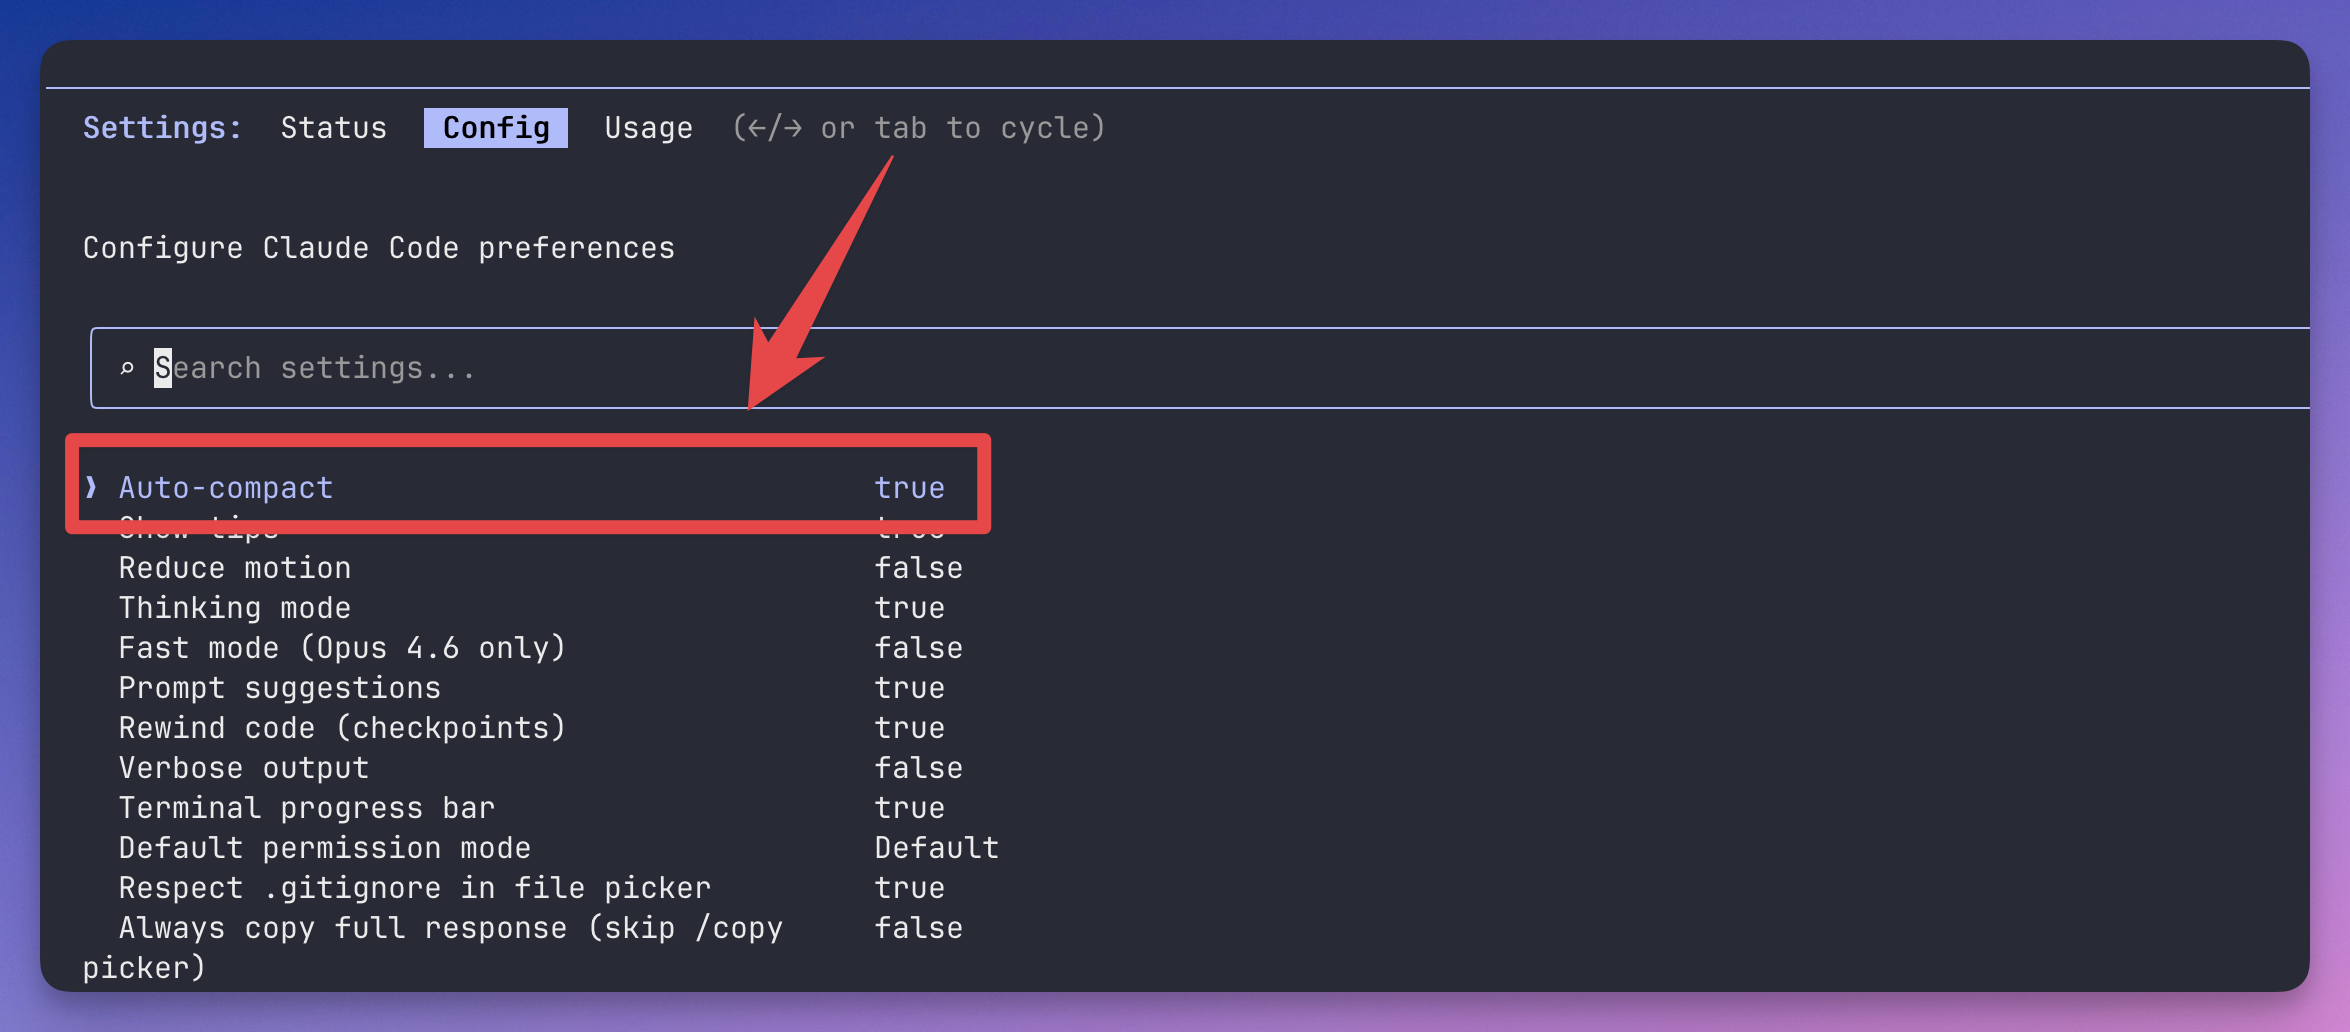Click the Auto-compact selection arrow
2350x1032 pixels.
[x=91, y=487]
